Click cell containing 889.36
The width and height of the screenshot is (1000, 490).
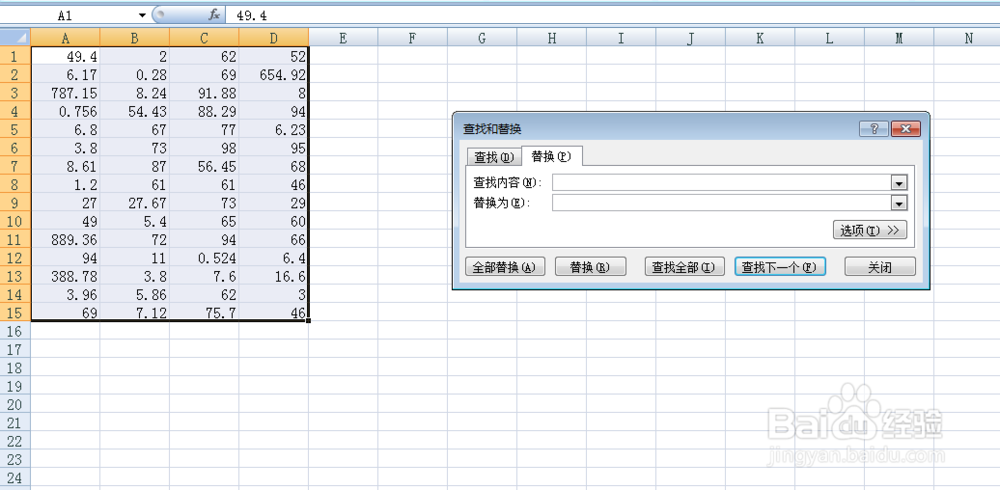pyautogui.click(x=66, y=240)
